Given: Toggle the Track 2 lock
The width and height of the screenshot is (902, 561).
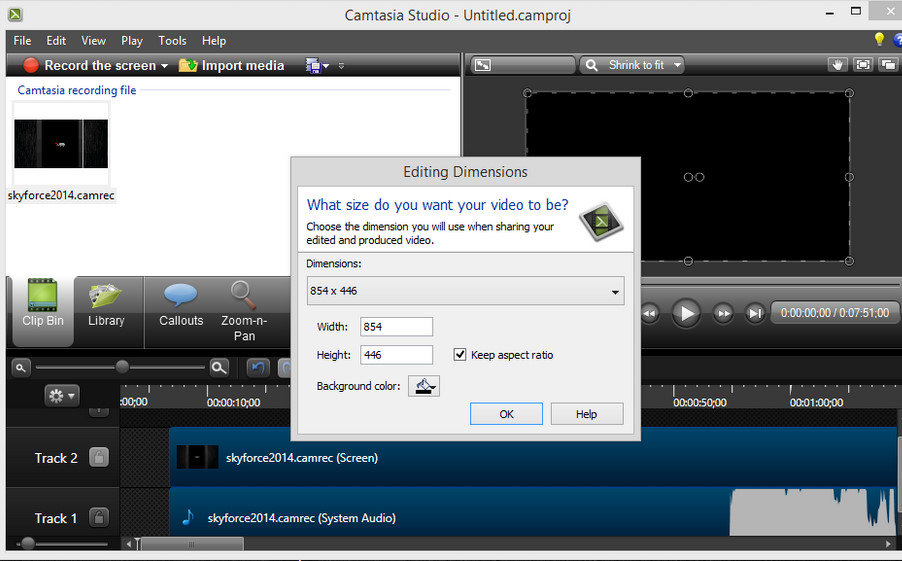Looking at the screenshot, I should point(99,458).
